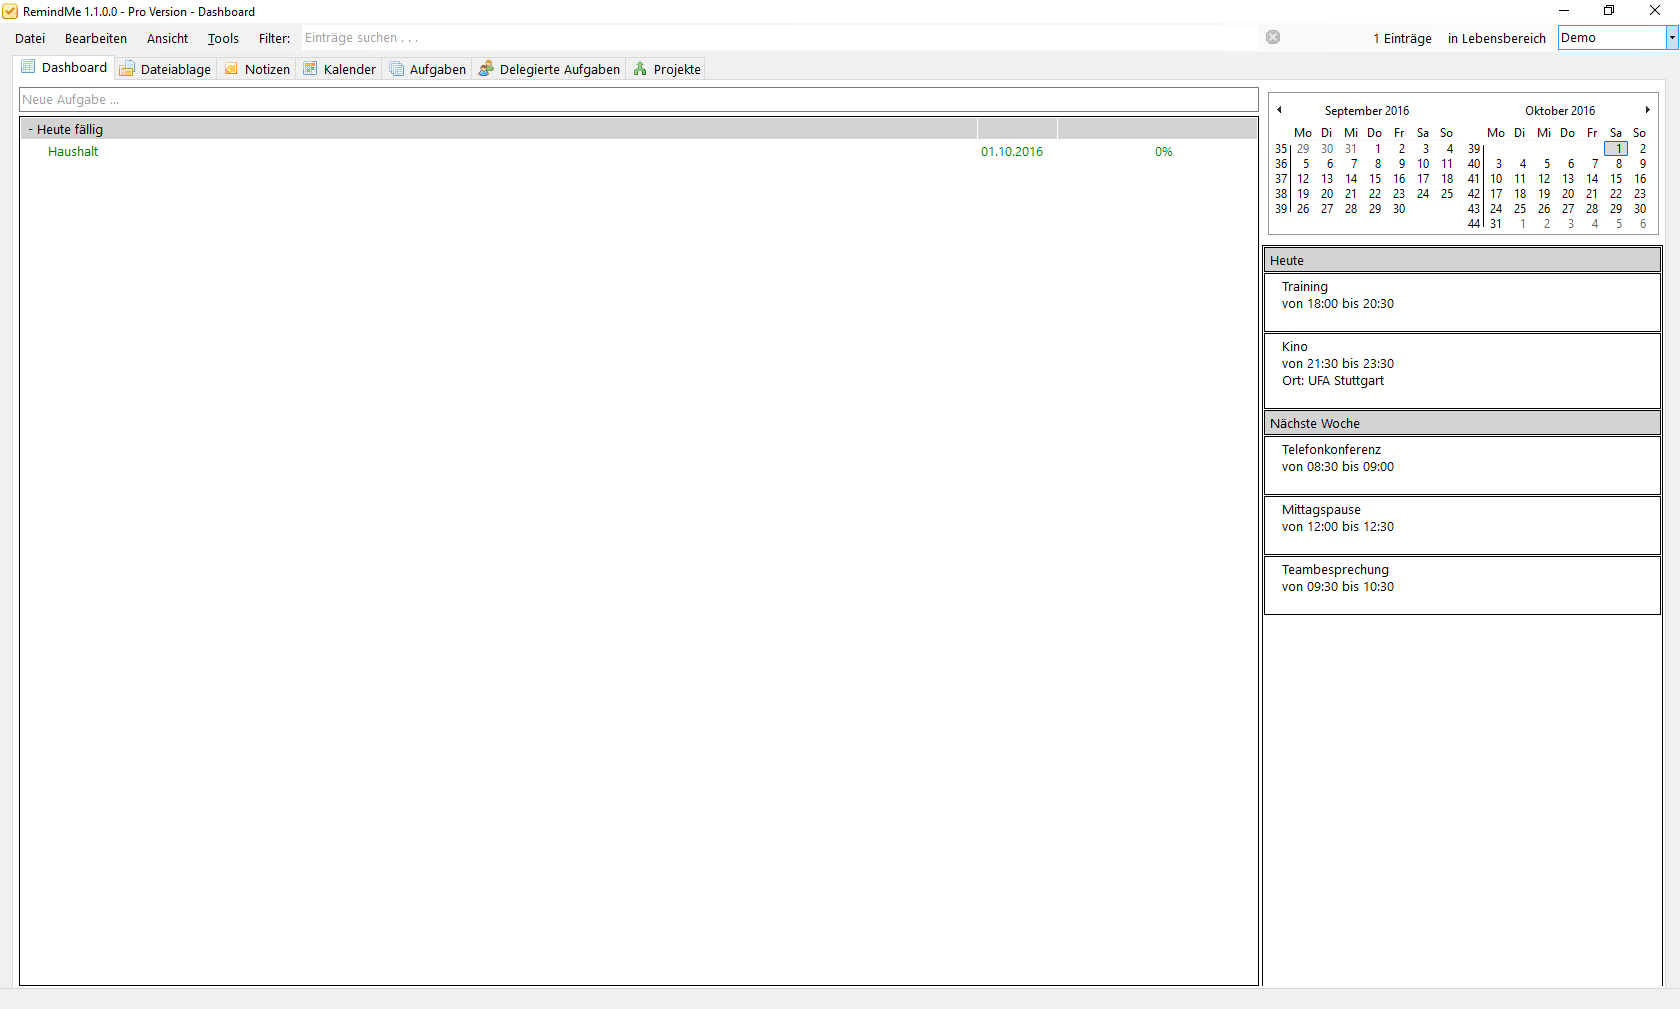
Task: Open the Lebensbereich Demo dropdown
Action: [1671, 38]
